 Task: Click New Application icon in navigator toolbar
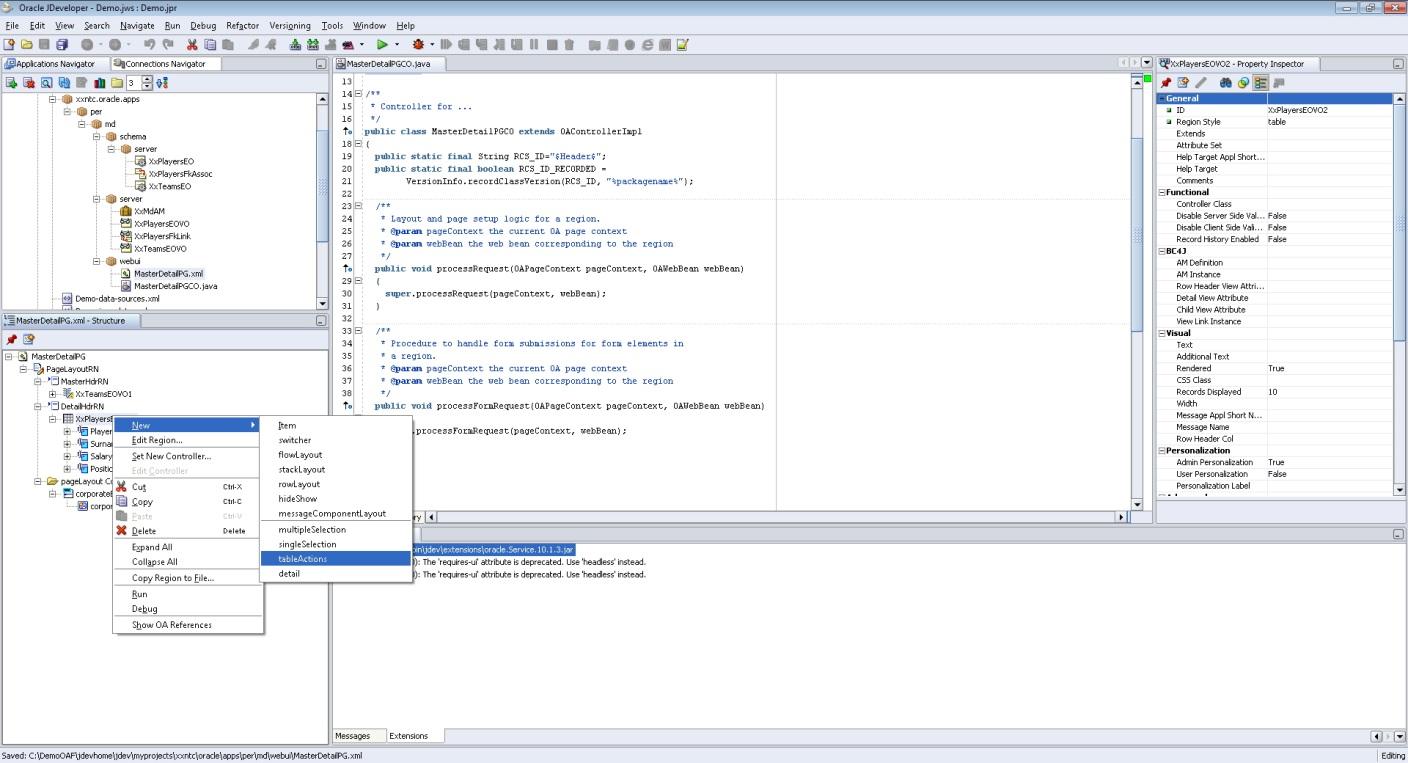pos(11,83)
